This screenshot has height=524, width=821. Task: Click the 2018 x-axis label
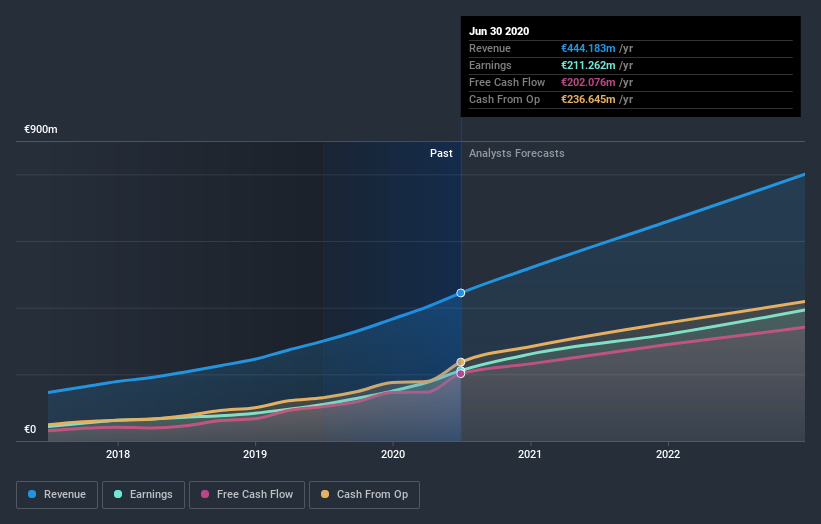[118, 454]
